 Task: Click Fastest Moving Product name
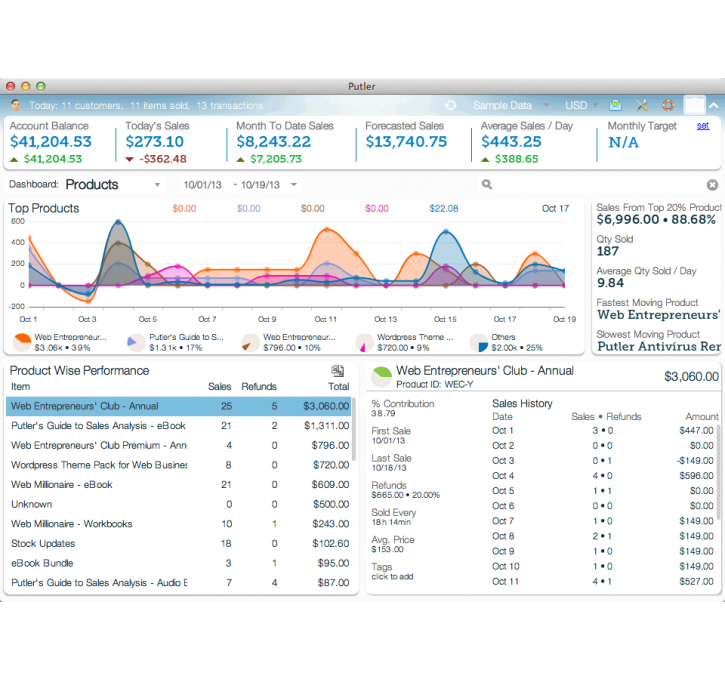[658, 315]
